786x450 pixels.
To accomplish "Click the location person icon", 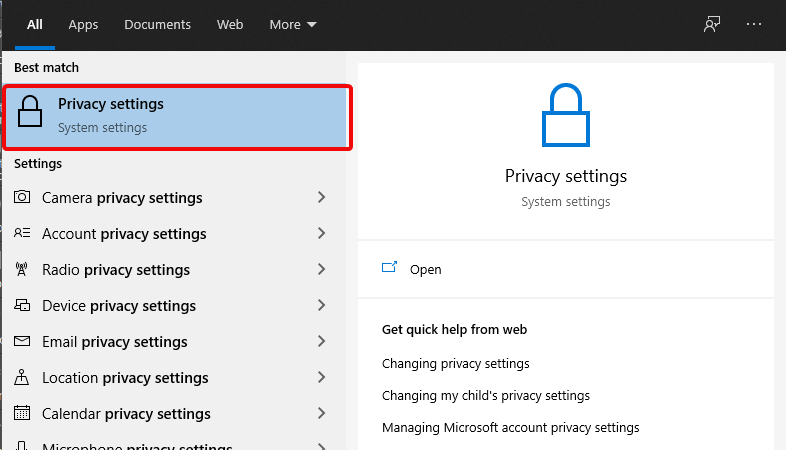I will tap(22, 377).
